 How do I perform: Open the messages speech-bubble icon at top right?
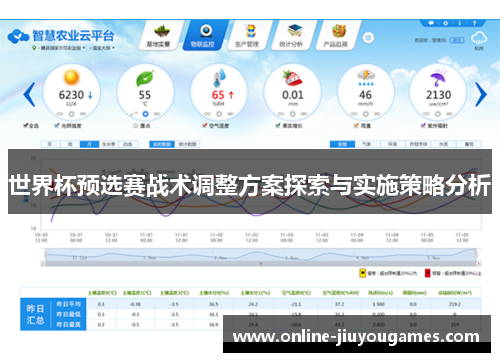tap(431, 23)
